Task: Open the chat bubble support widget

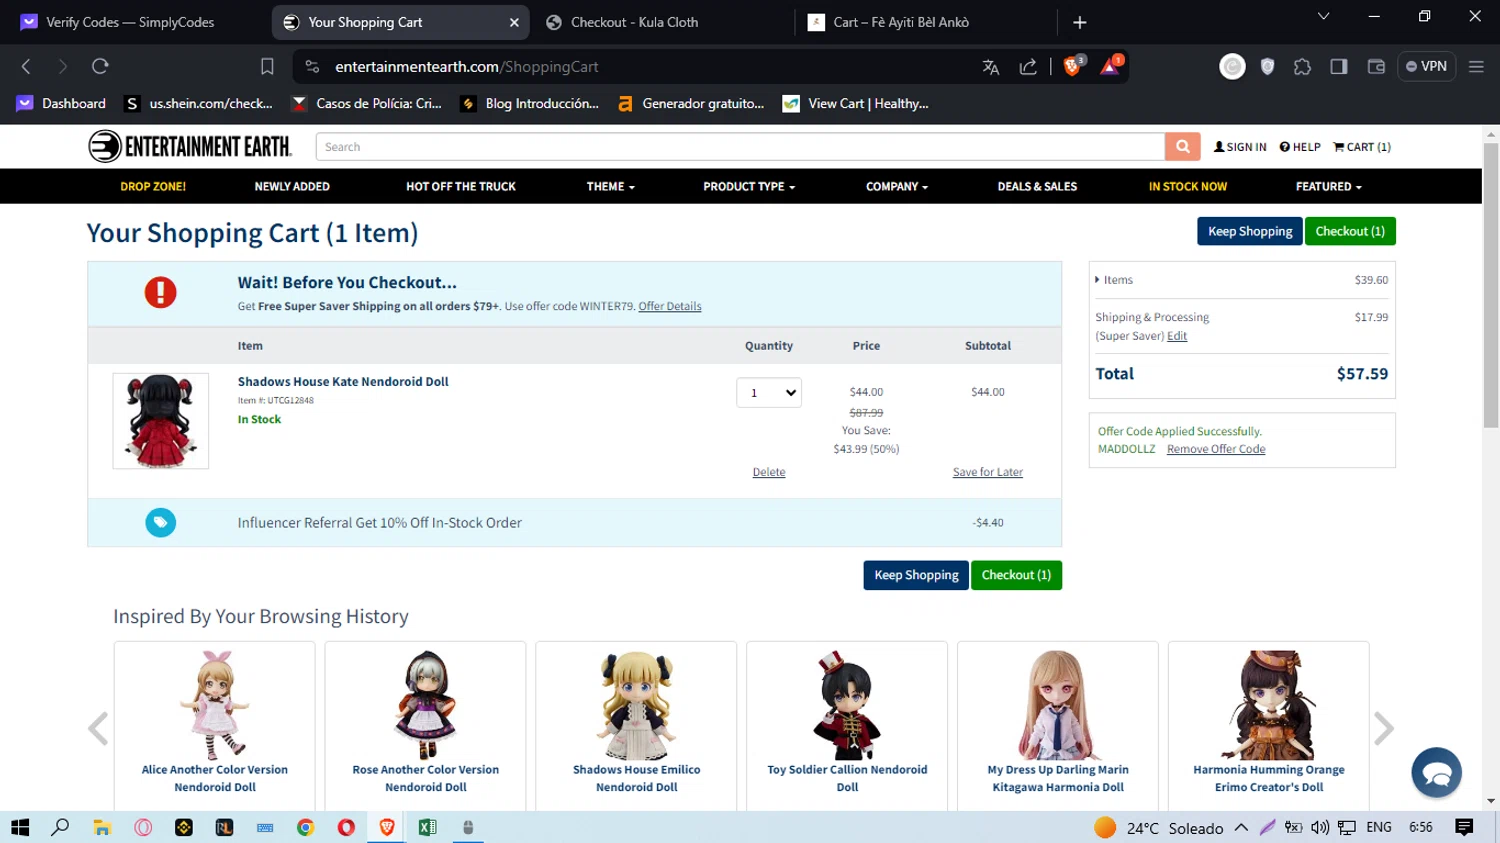Action: coord(1436,773)
